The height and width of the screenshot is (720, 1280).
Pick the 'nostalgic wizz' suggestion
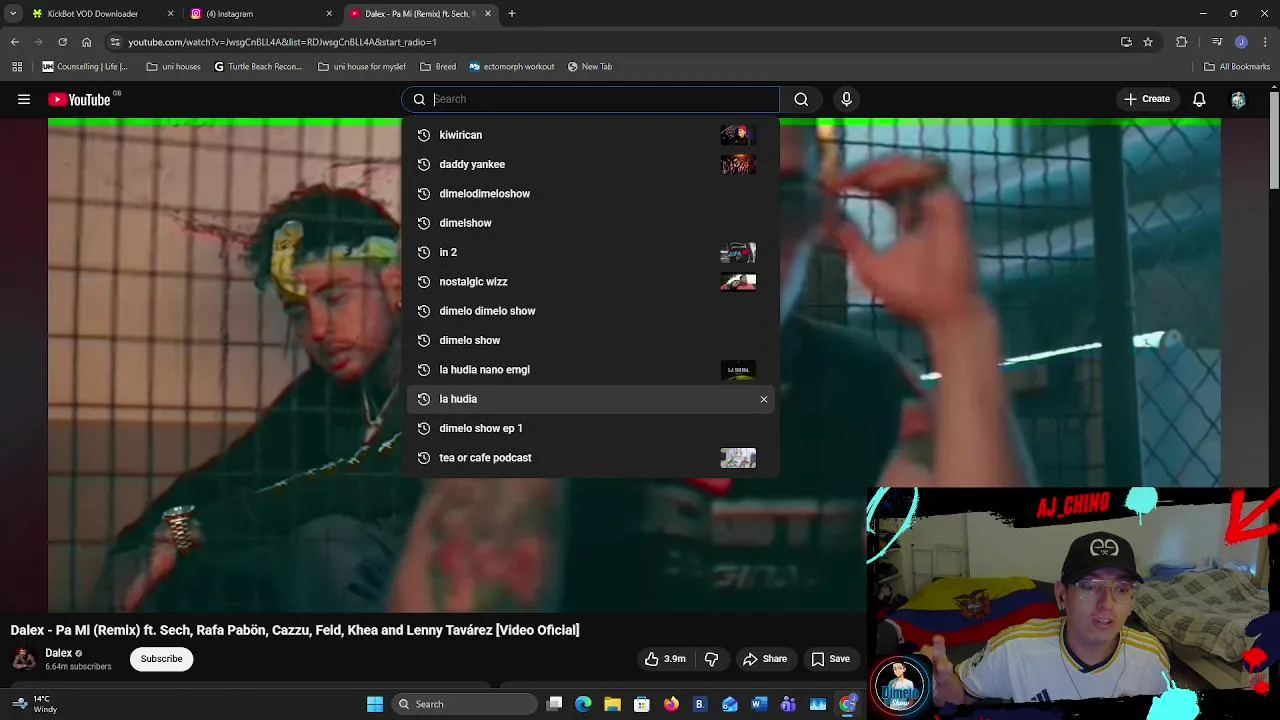[x=591, y=281]
